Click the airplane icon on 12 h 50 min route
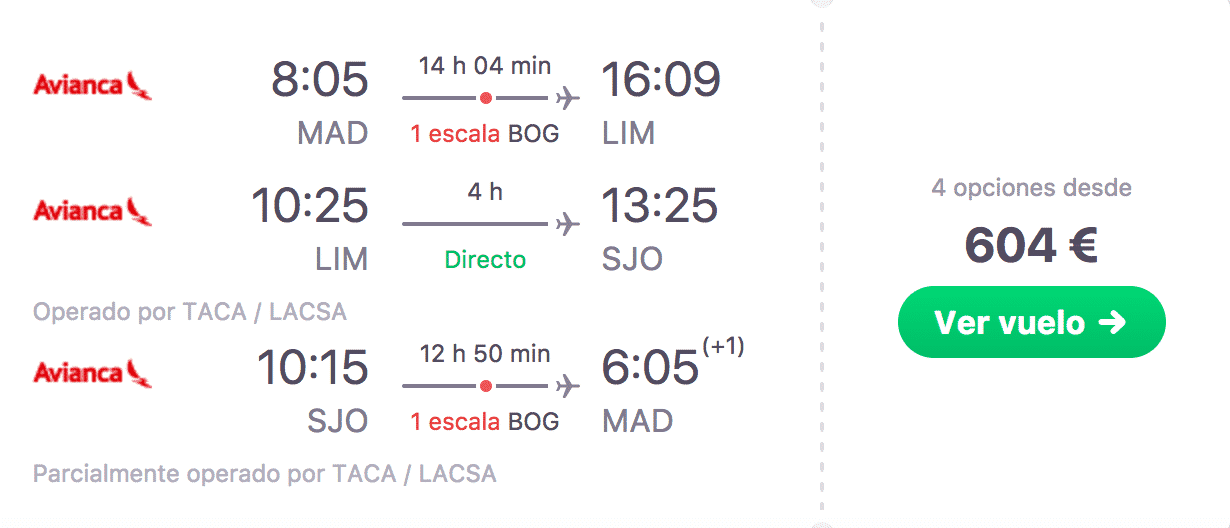The width and height of the screenshot is (1230, 528). 567,386
